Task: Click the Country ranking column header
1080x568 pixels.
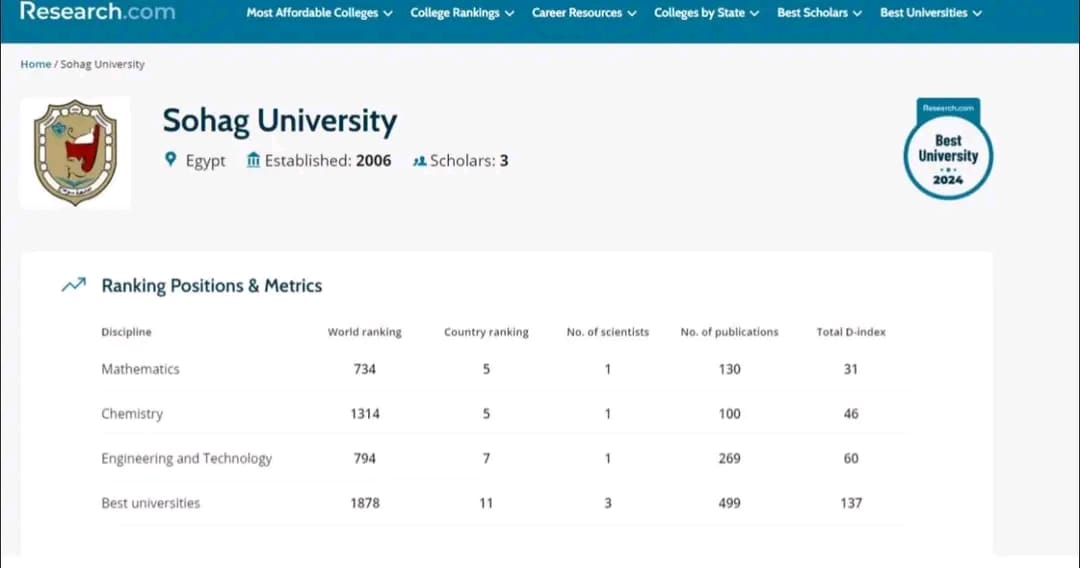Action: coord(486,332)
